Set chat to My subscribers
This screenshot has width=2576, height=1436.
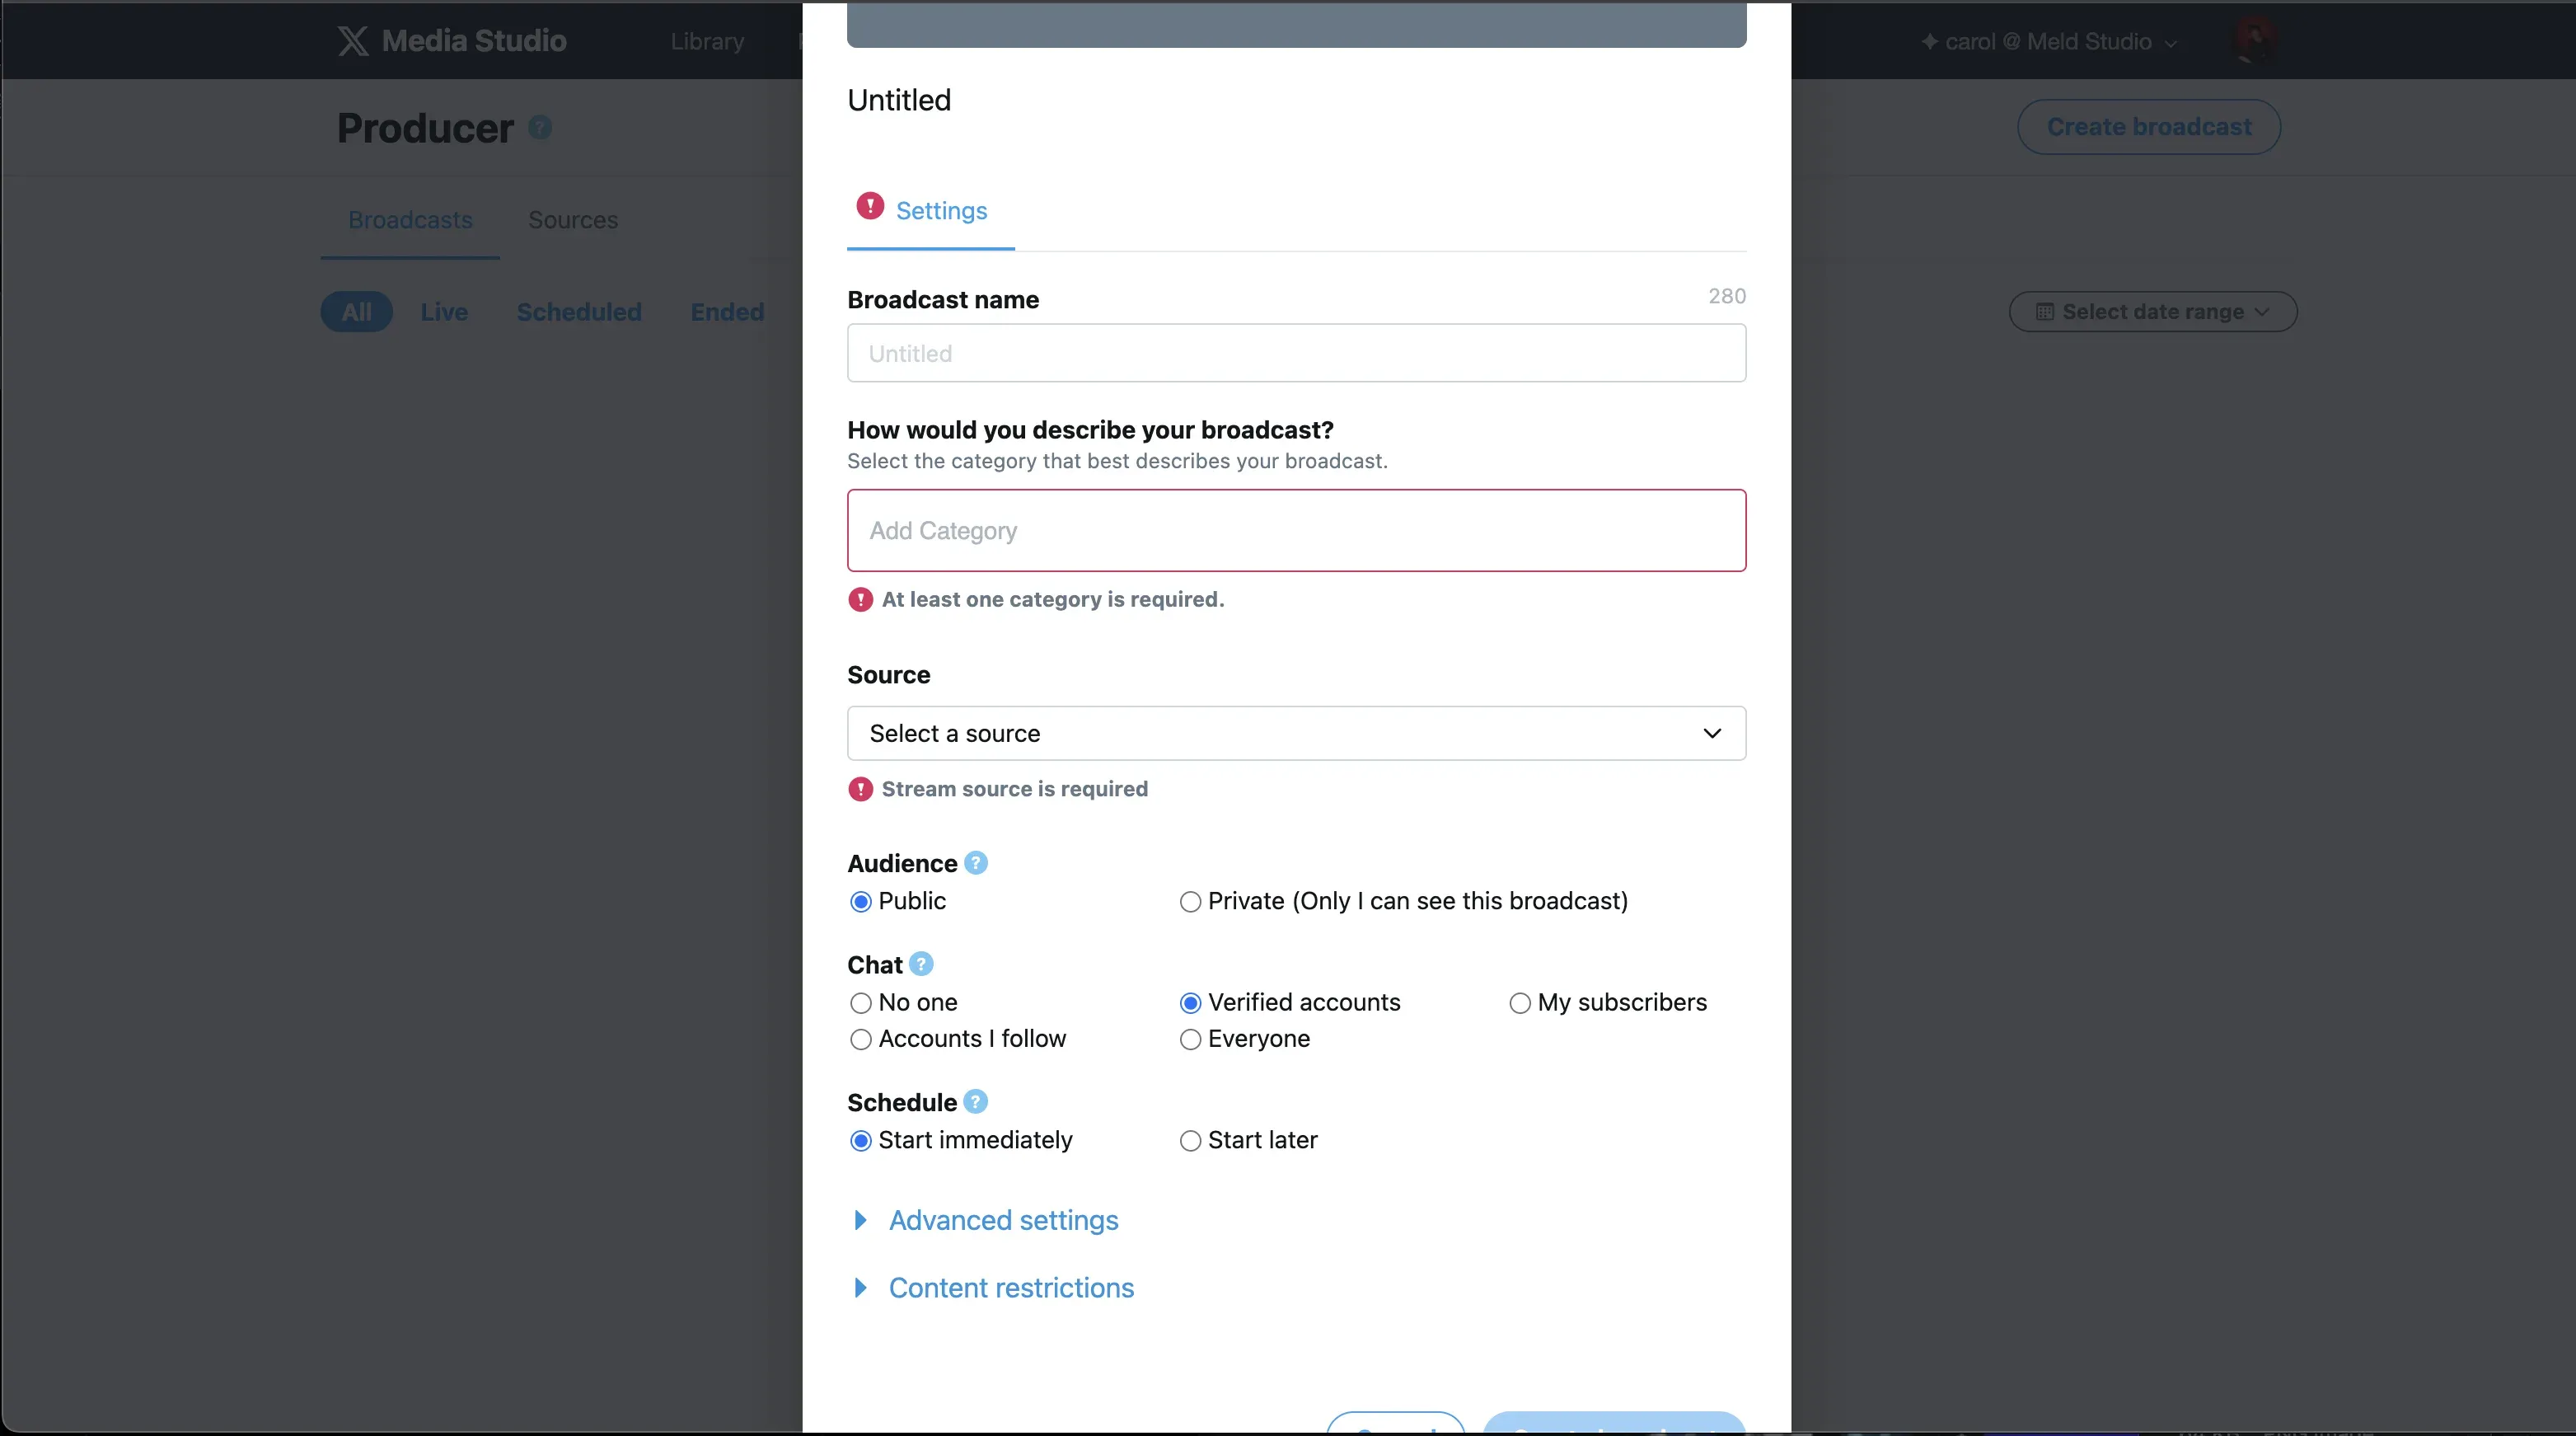click(1520, 1003)
